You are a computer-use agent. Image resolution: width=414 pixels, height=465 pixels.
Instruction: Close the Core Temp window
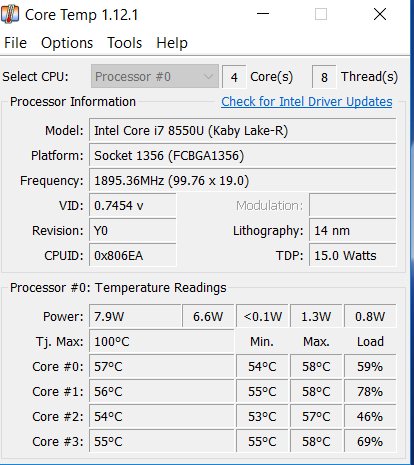pyautogui.click(x=380, y=14)
